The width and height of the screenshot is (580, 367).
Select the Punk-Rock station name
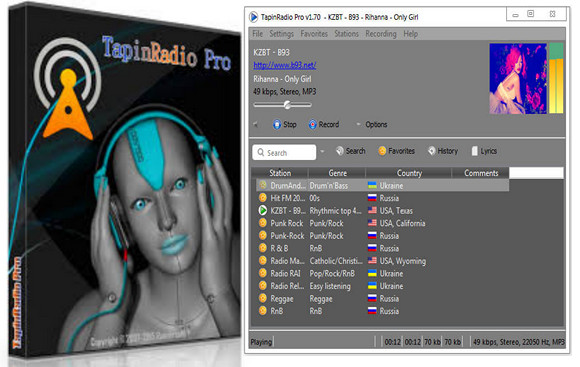coord(287,236)
